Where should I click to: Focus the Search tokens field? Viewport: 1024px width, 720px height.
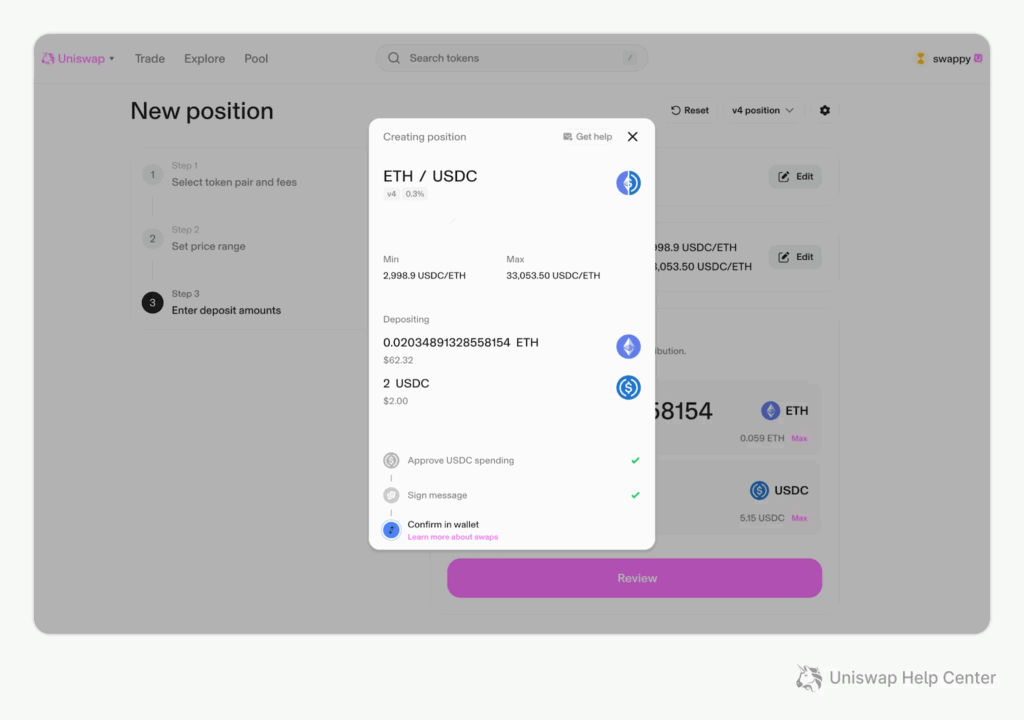click(511, 58)
